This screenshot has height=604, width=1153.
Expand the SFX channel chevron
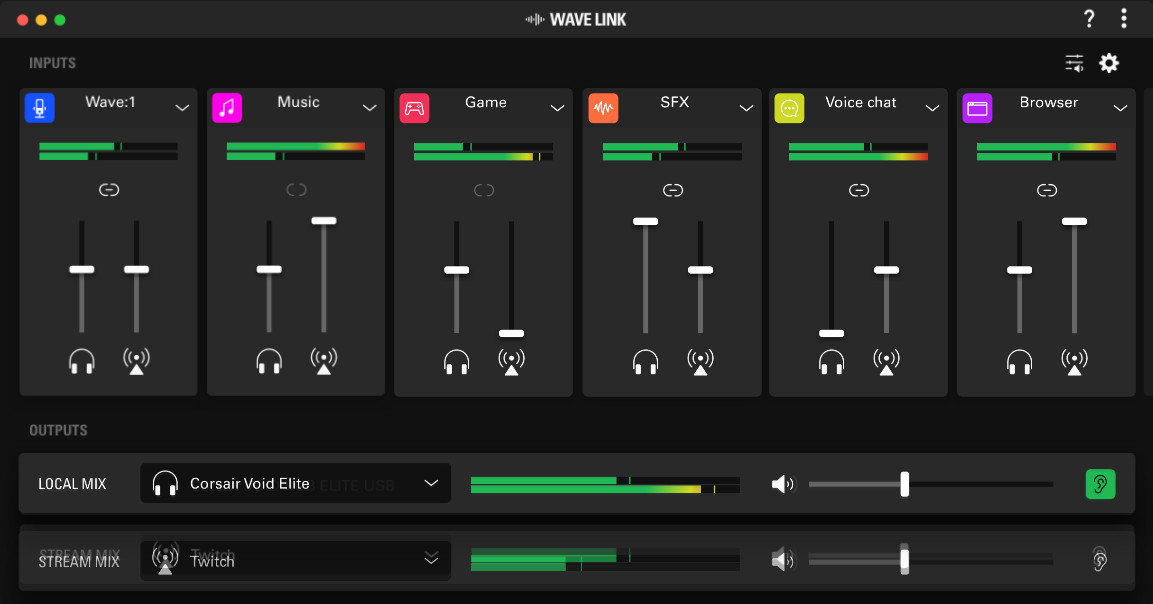tap(746, 108)
